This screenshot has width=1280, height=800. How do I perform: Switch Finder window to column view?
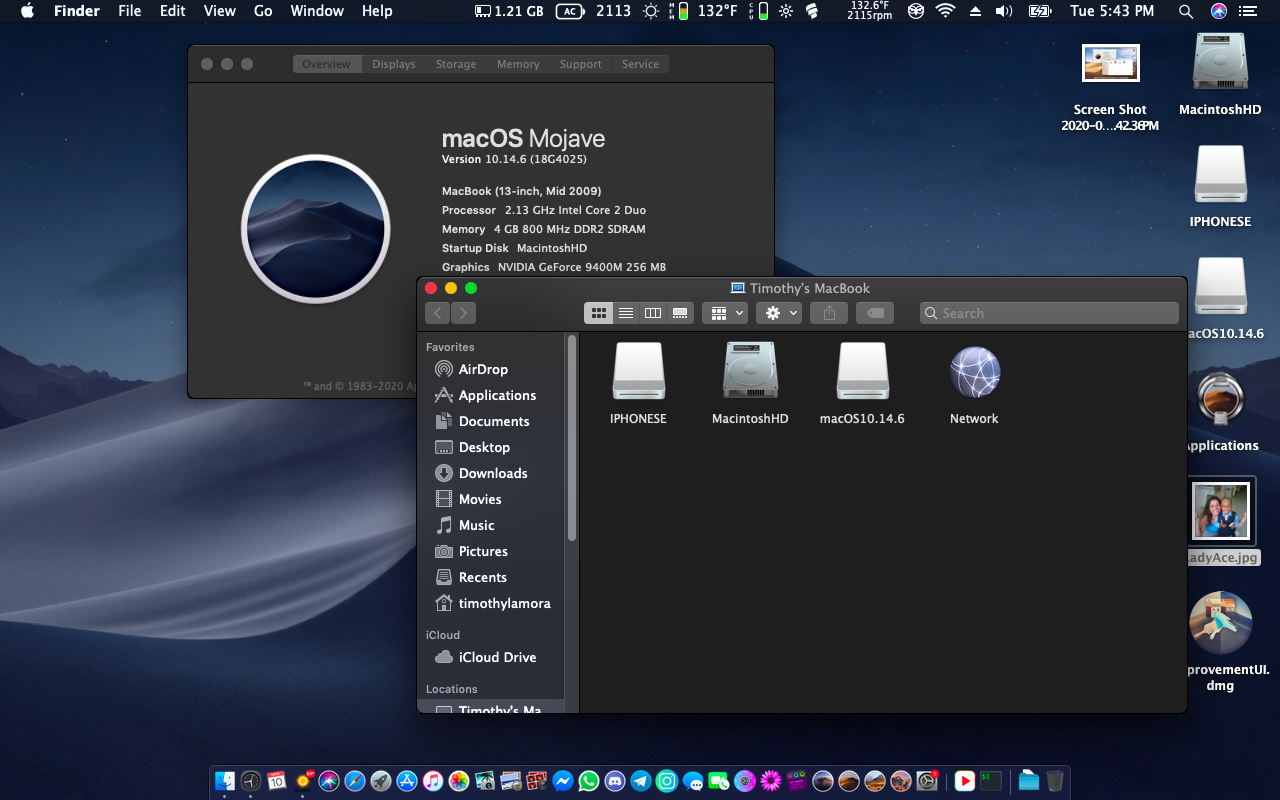click(653, 313)
